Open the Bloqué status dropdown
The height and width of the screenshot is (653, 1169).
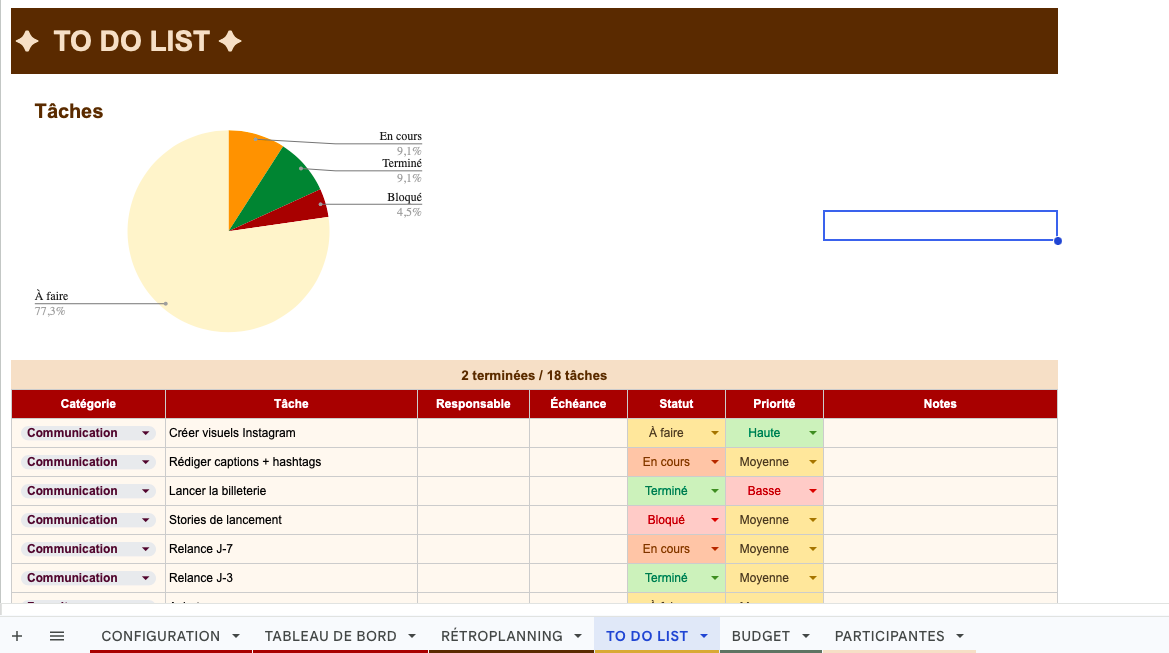(715, 520)
